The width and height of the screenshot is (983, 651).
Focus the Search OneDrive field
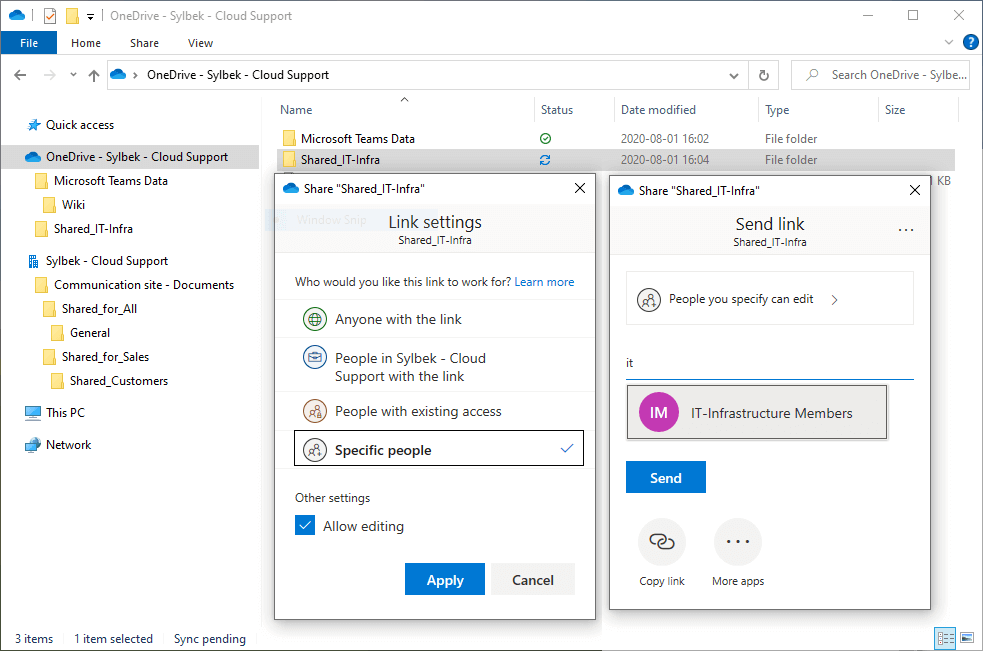[880, 75]
